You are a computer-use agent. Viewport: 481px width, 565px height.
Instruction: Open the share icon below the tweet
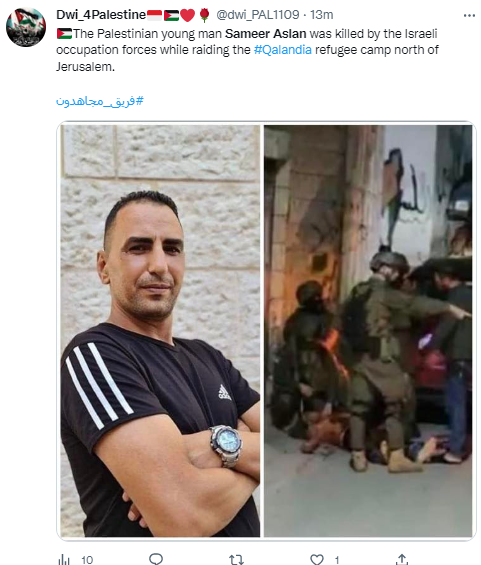pyautogui.click(x=402, y=559)
